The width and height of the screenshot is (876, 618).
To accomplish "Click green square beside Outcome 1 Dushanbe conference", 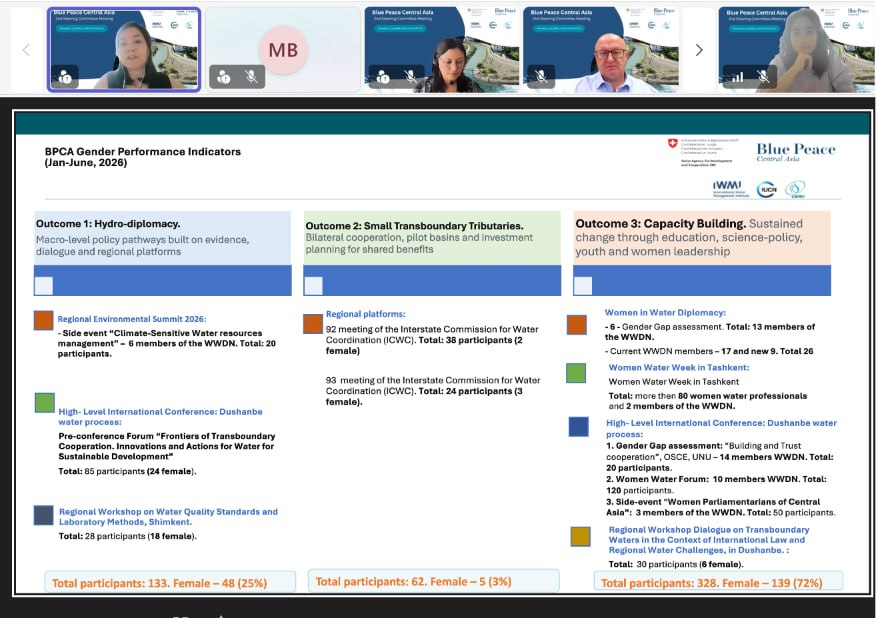I will 45,402.
